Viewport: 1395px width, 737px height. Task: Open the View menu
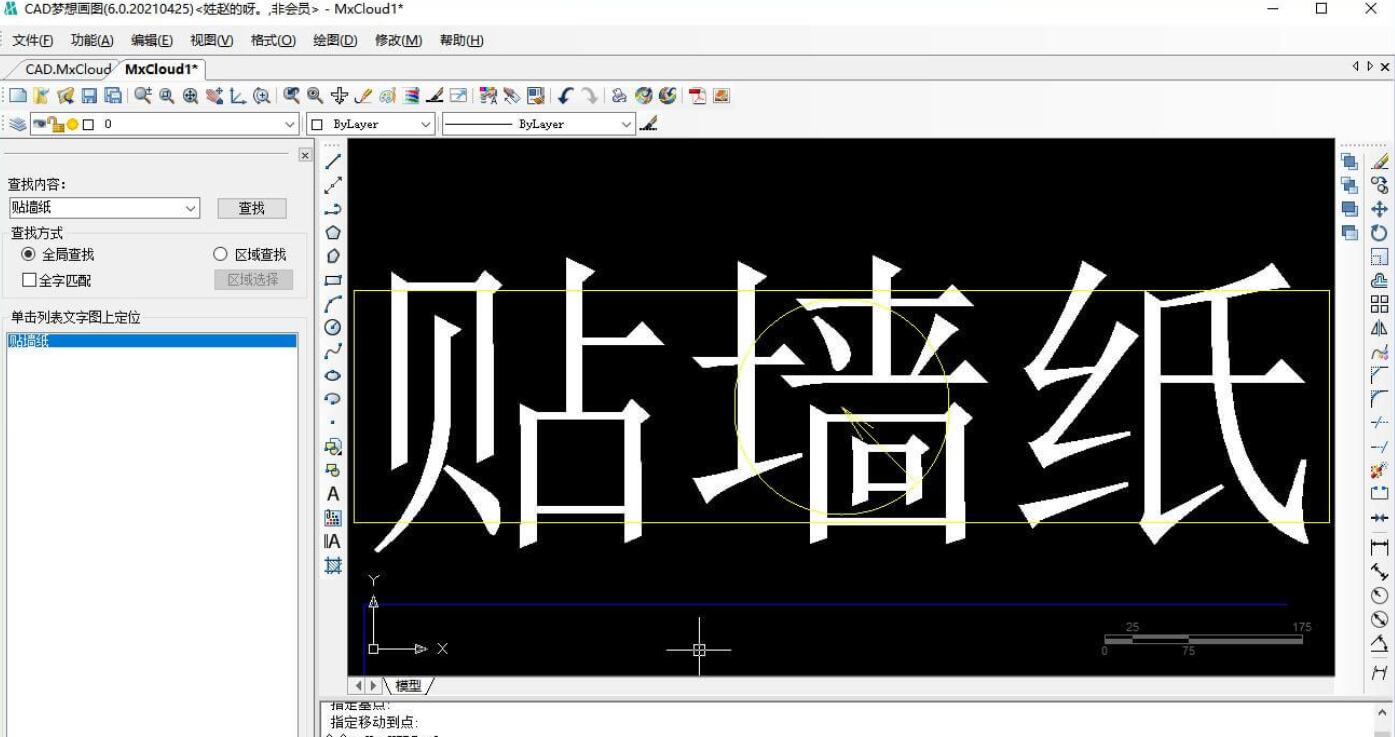coord(212,40)
